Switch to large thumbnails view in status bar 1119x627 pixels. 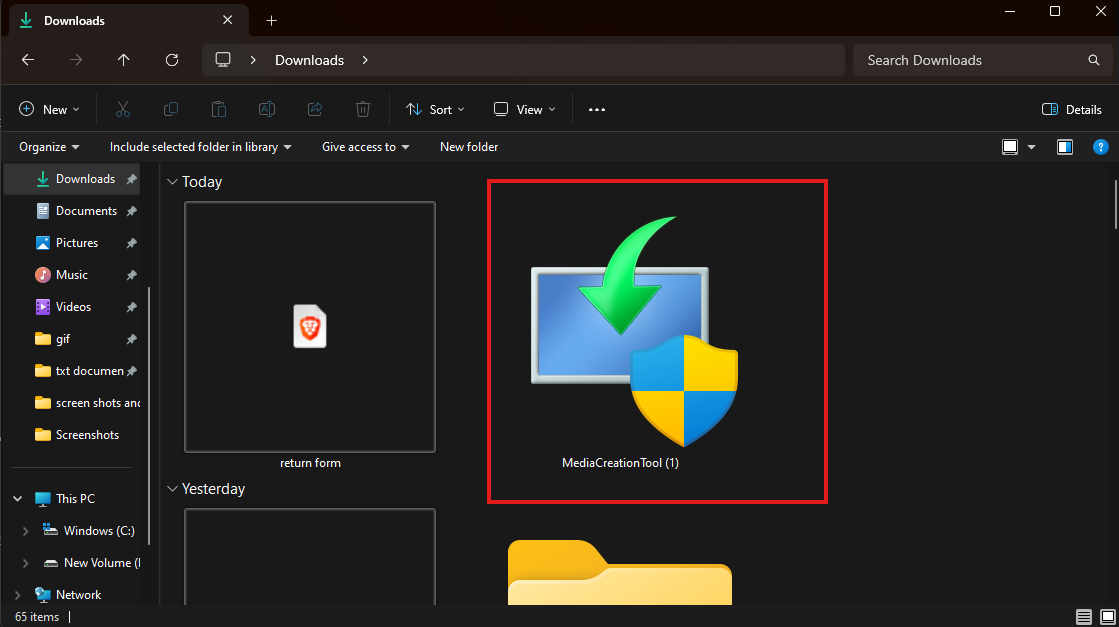(1107, 617)
